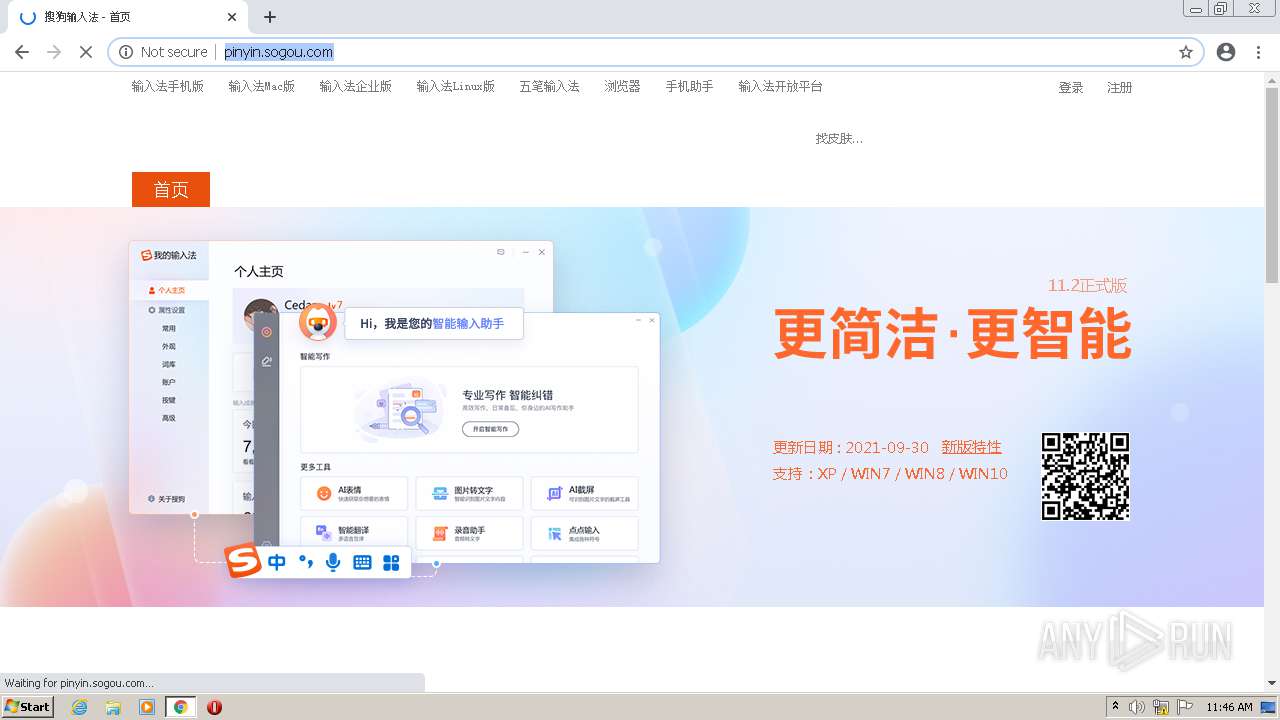Viewport: 1280px width, 720px height.
Task: Open 输入法Mac版 link
Action: (262, 87)
